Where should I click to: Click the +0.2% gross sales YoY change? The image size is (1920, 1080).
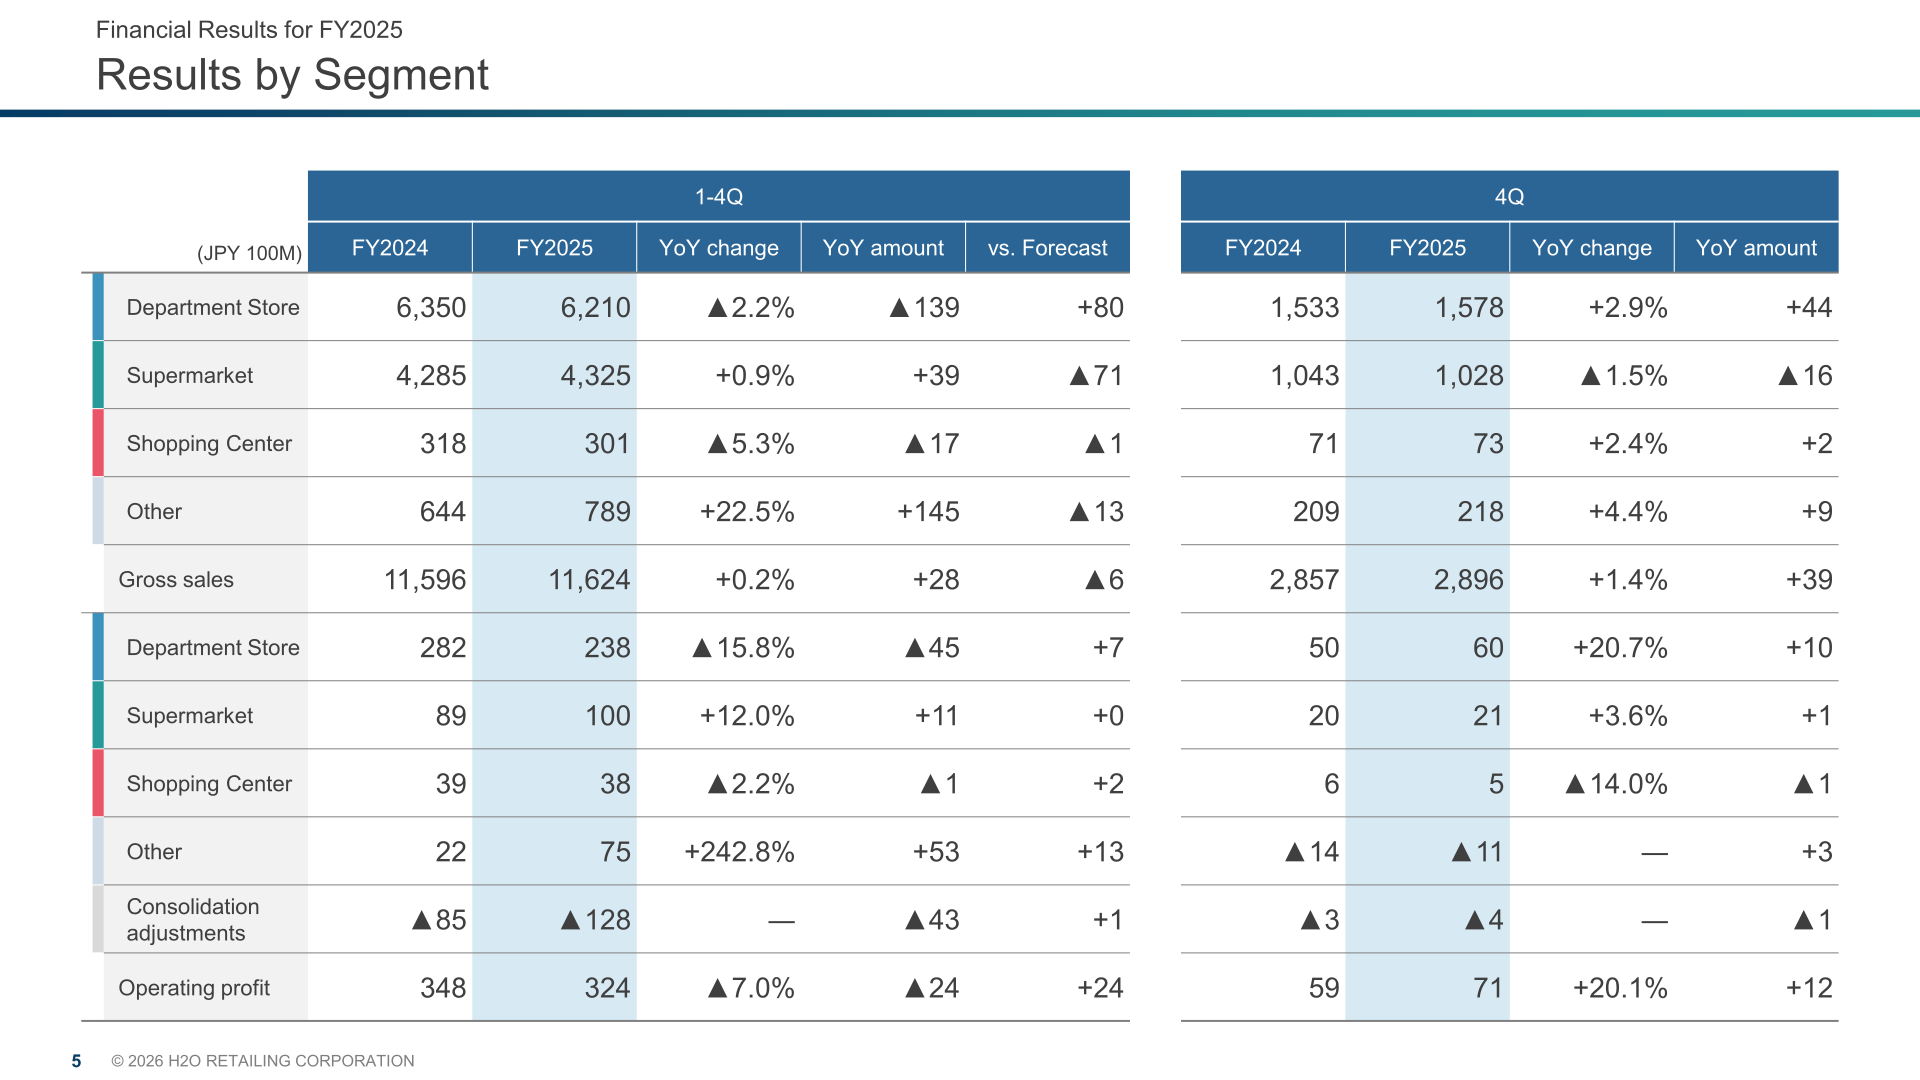tap(755, 580)
